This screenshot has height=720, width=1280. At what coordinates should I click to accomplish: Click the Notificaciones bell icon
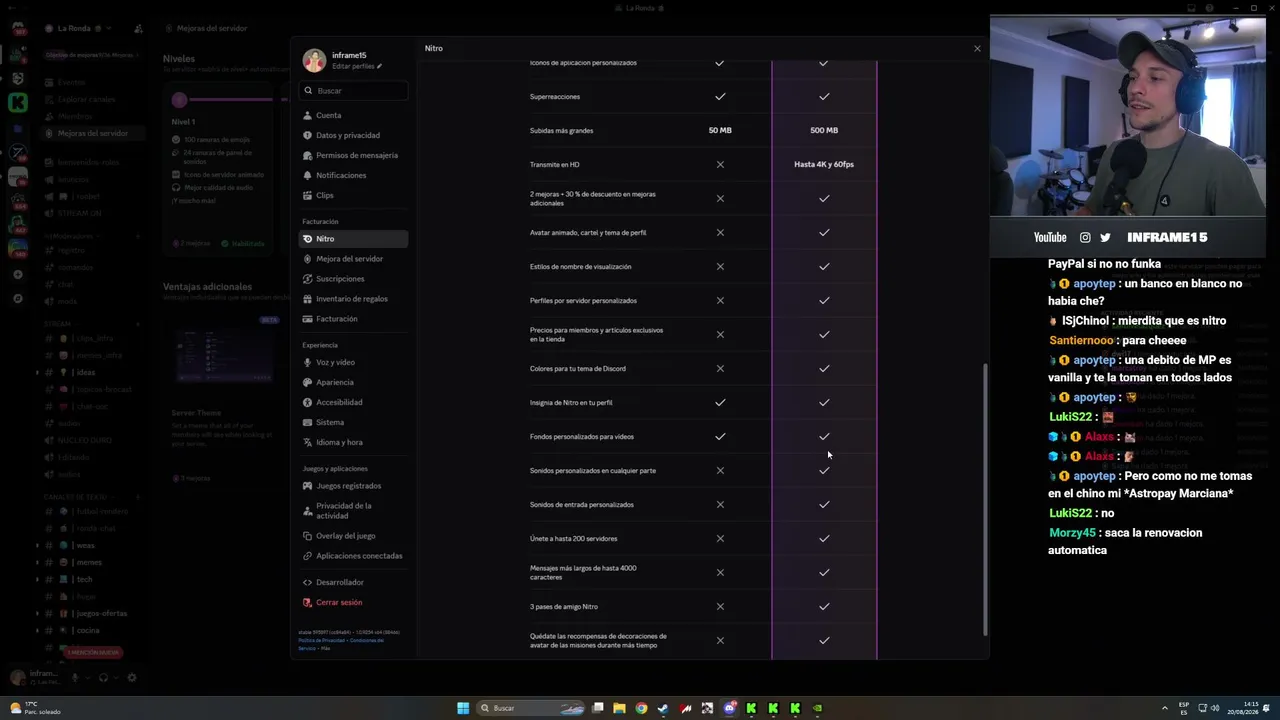tap(308, 175)
